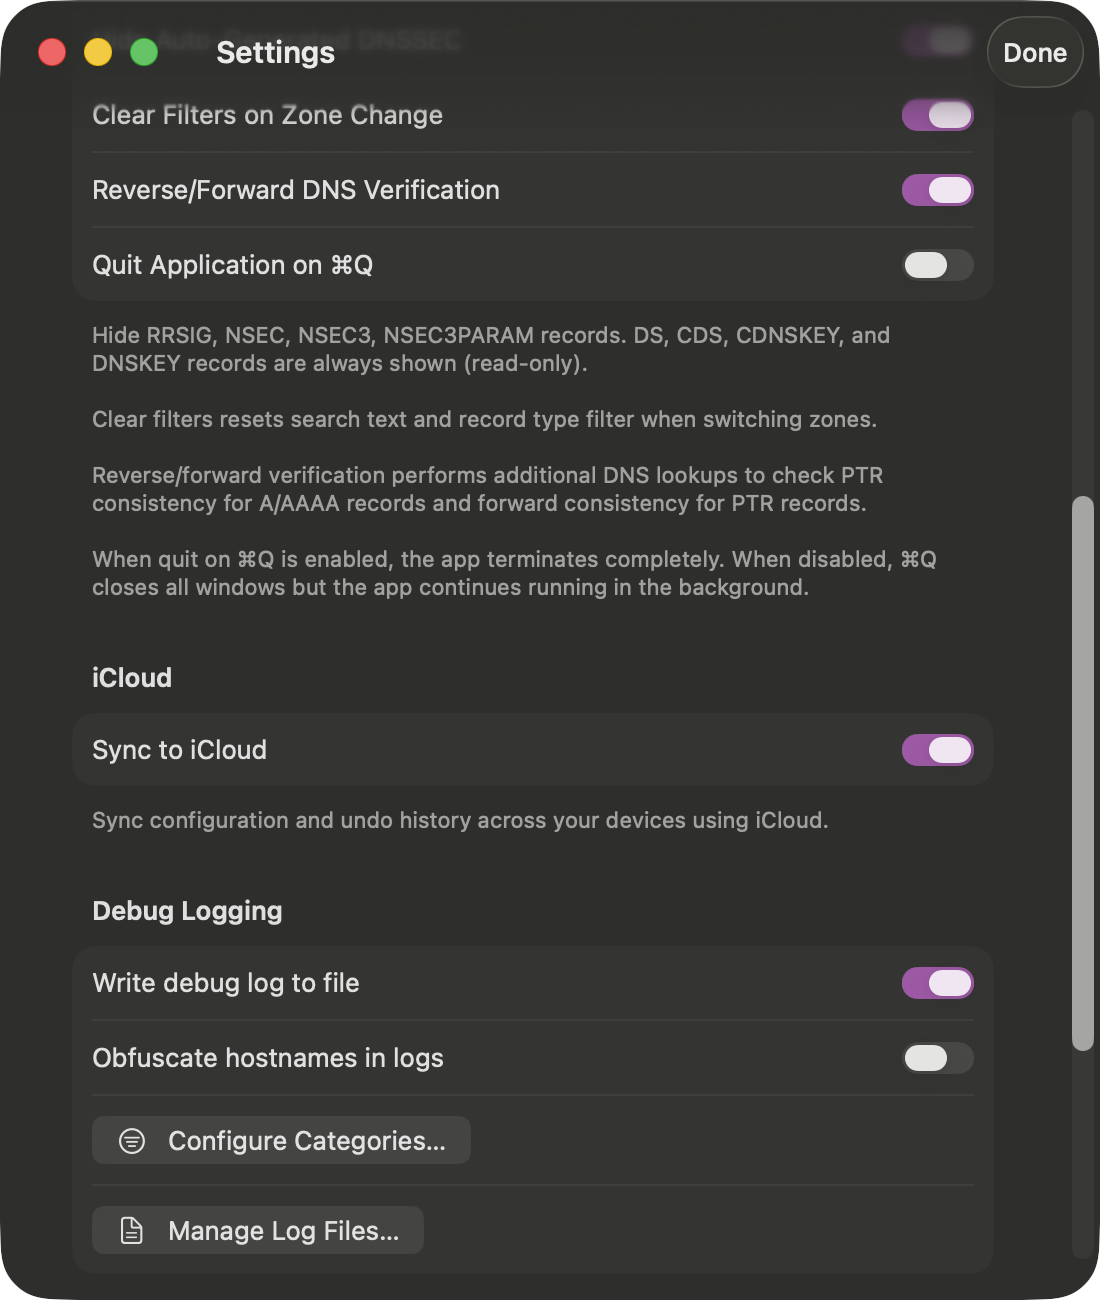Click the line-list icon beside Configure Categories
The width and height of the screenshot is (1100, 1300).
pyautogui.click(x=131, y=1140)
